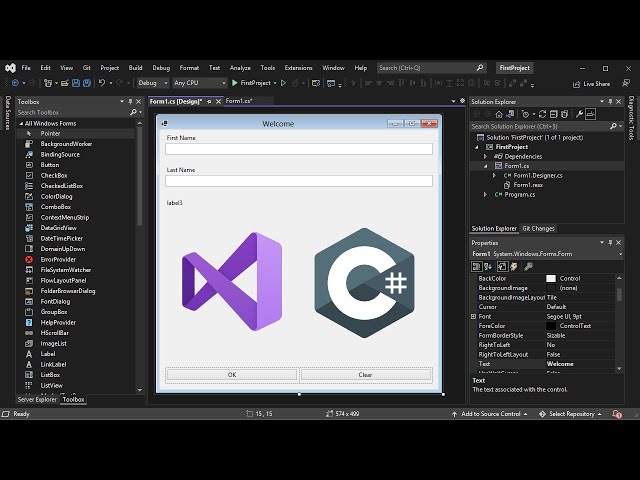This screenshot has height=480, width=640.
Task: Toggle pin on Form1.cs [Design] tab
Action: click(x=209, y=102)
